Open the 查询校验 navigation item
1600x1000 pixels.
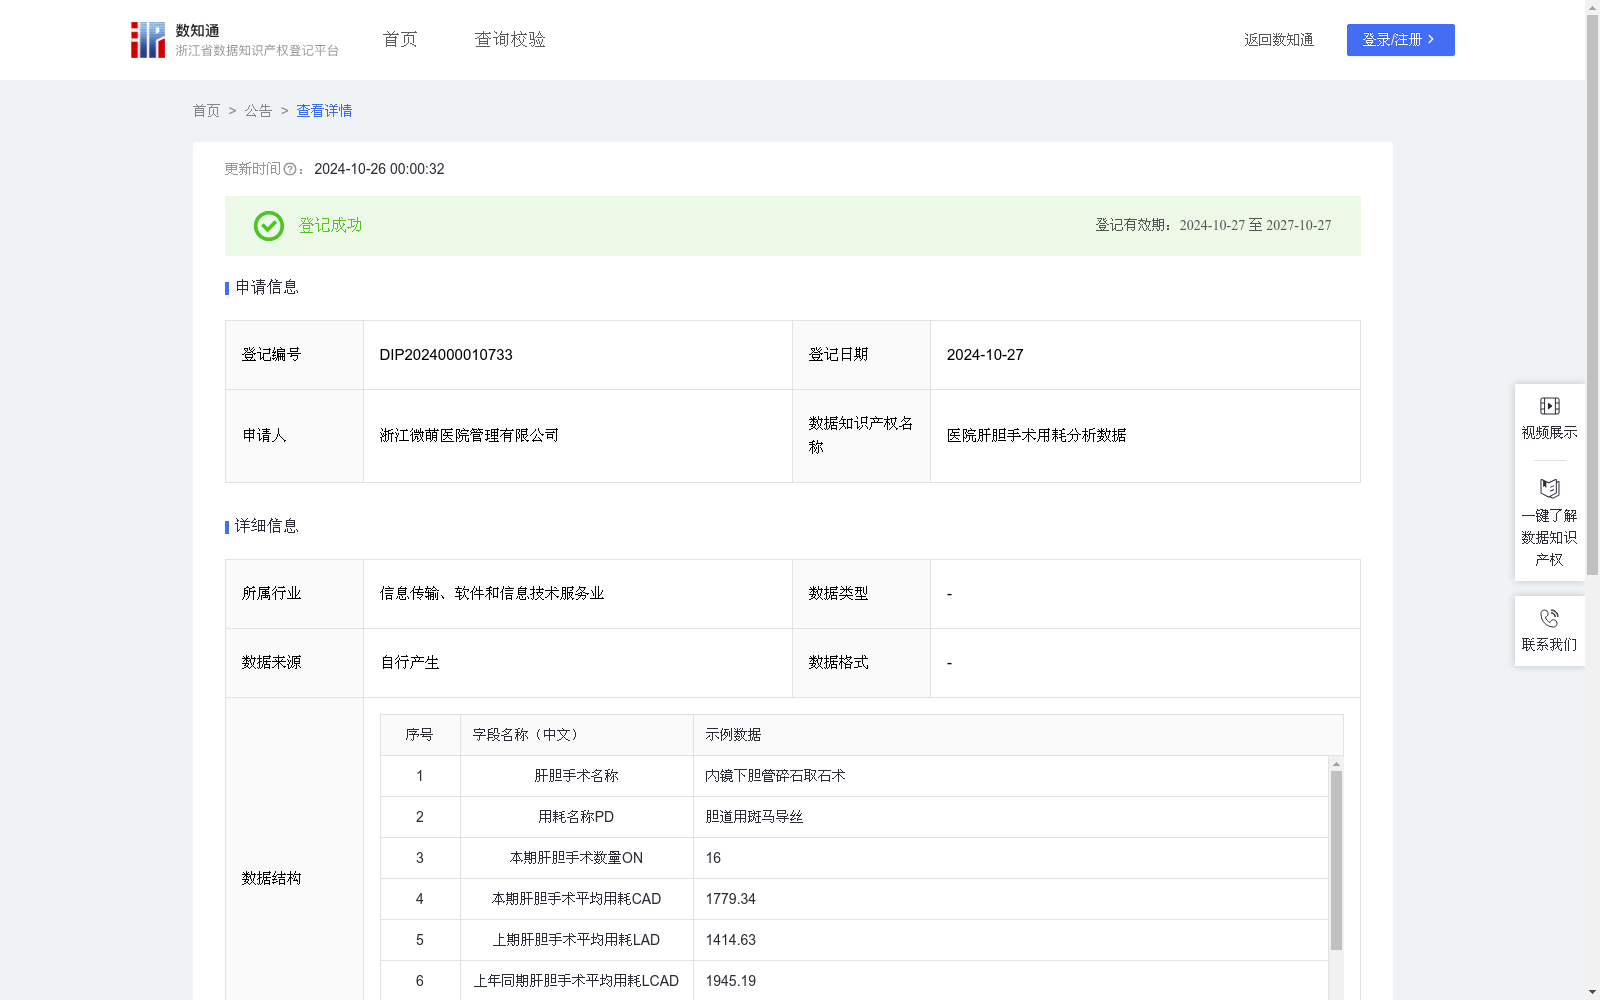(510, 40)
